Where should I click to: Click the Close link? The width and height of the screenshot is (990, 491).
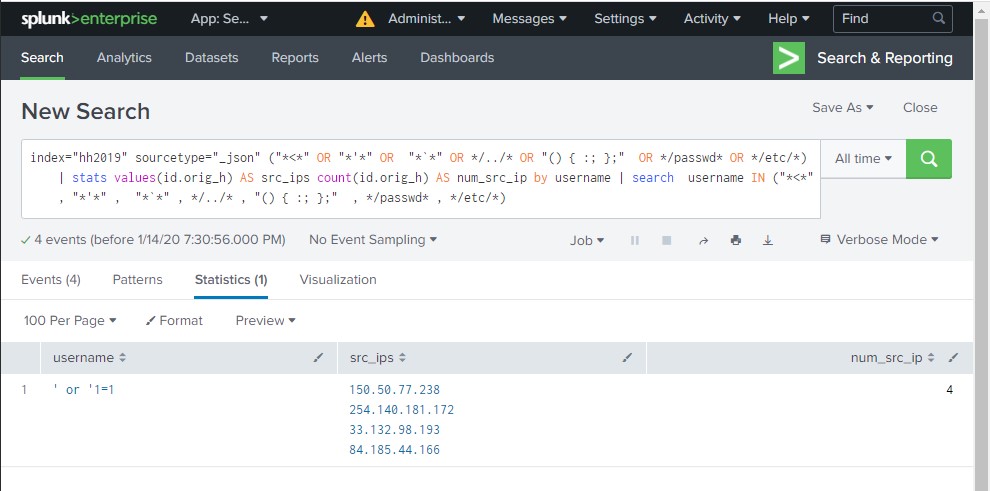pyautogui.click(x=920, y=108)
